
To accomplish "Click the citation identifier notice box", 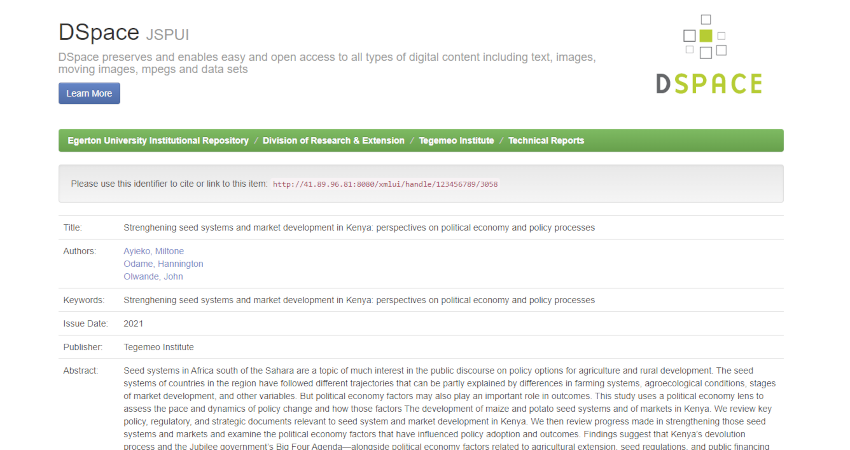I will click(421, 184).
